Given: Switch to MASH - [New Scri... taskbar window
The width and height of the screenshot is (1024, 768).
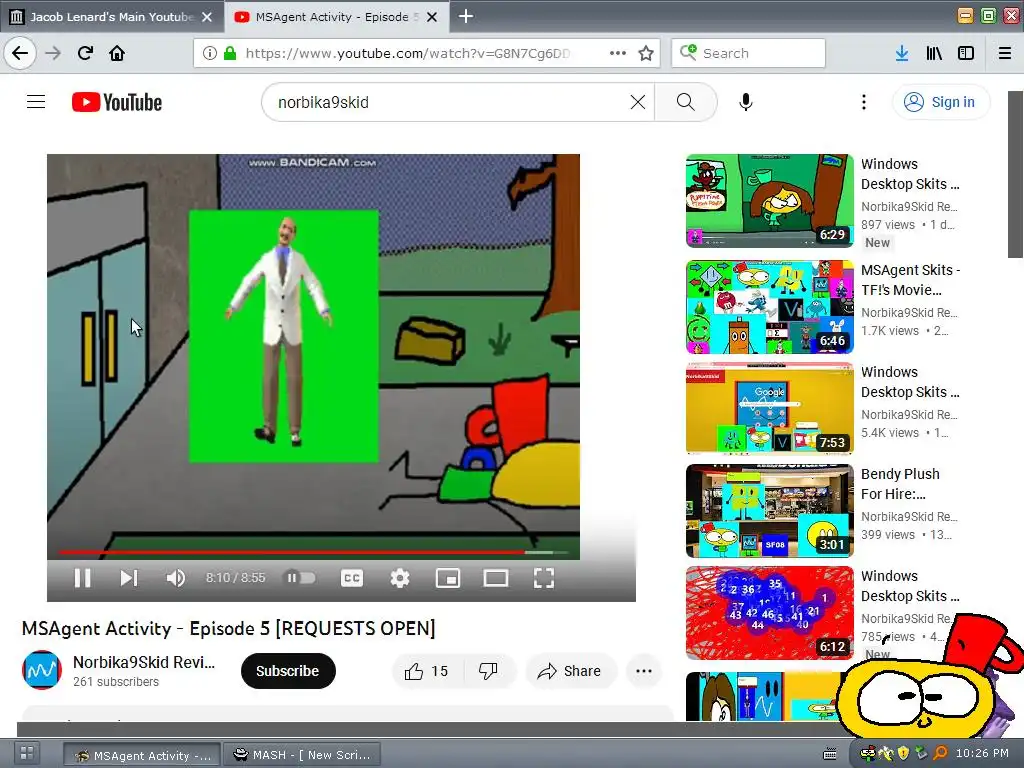Looking at the screenshot, I should pos(302,755).
